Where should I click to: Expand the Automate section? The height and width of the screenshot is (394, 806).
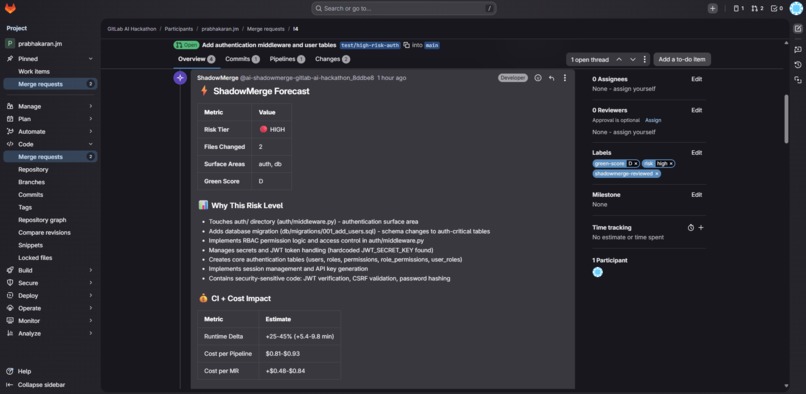pyautogui.click(x=50, y=132)
